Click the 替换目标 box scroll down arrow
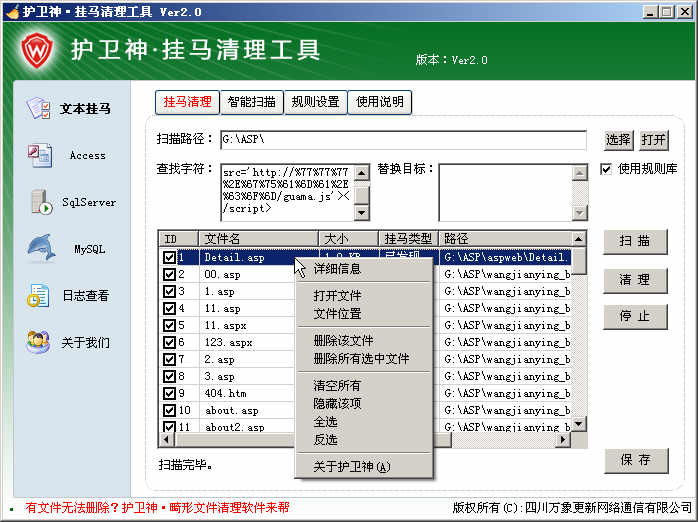Viewport: 698px width, 522px height. pyautogui.click(x=580, y=213)
